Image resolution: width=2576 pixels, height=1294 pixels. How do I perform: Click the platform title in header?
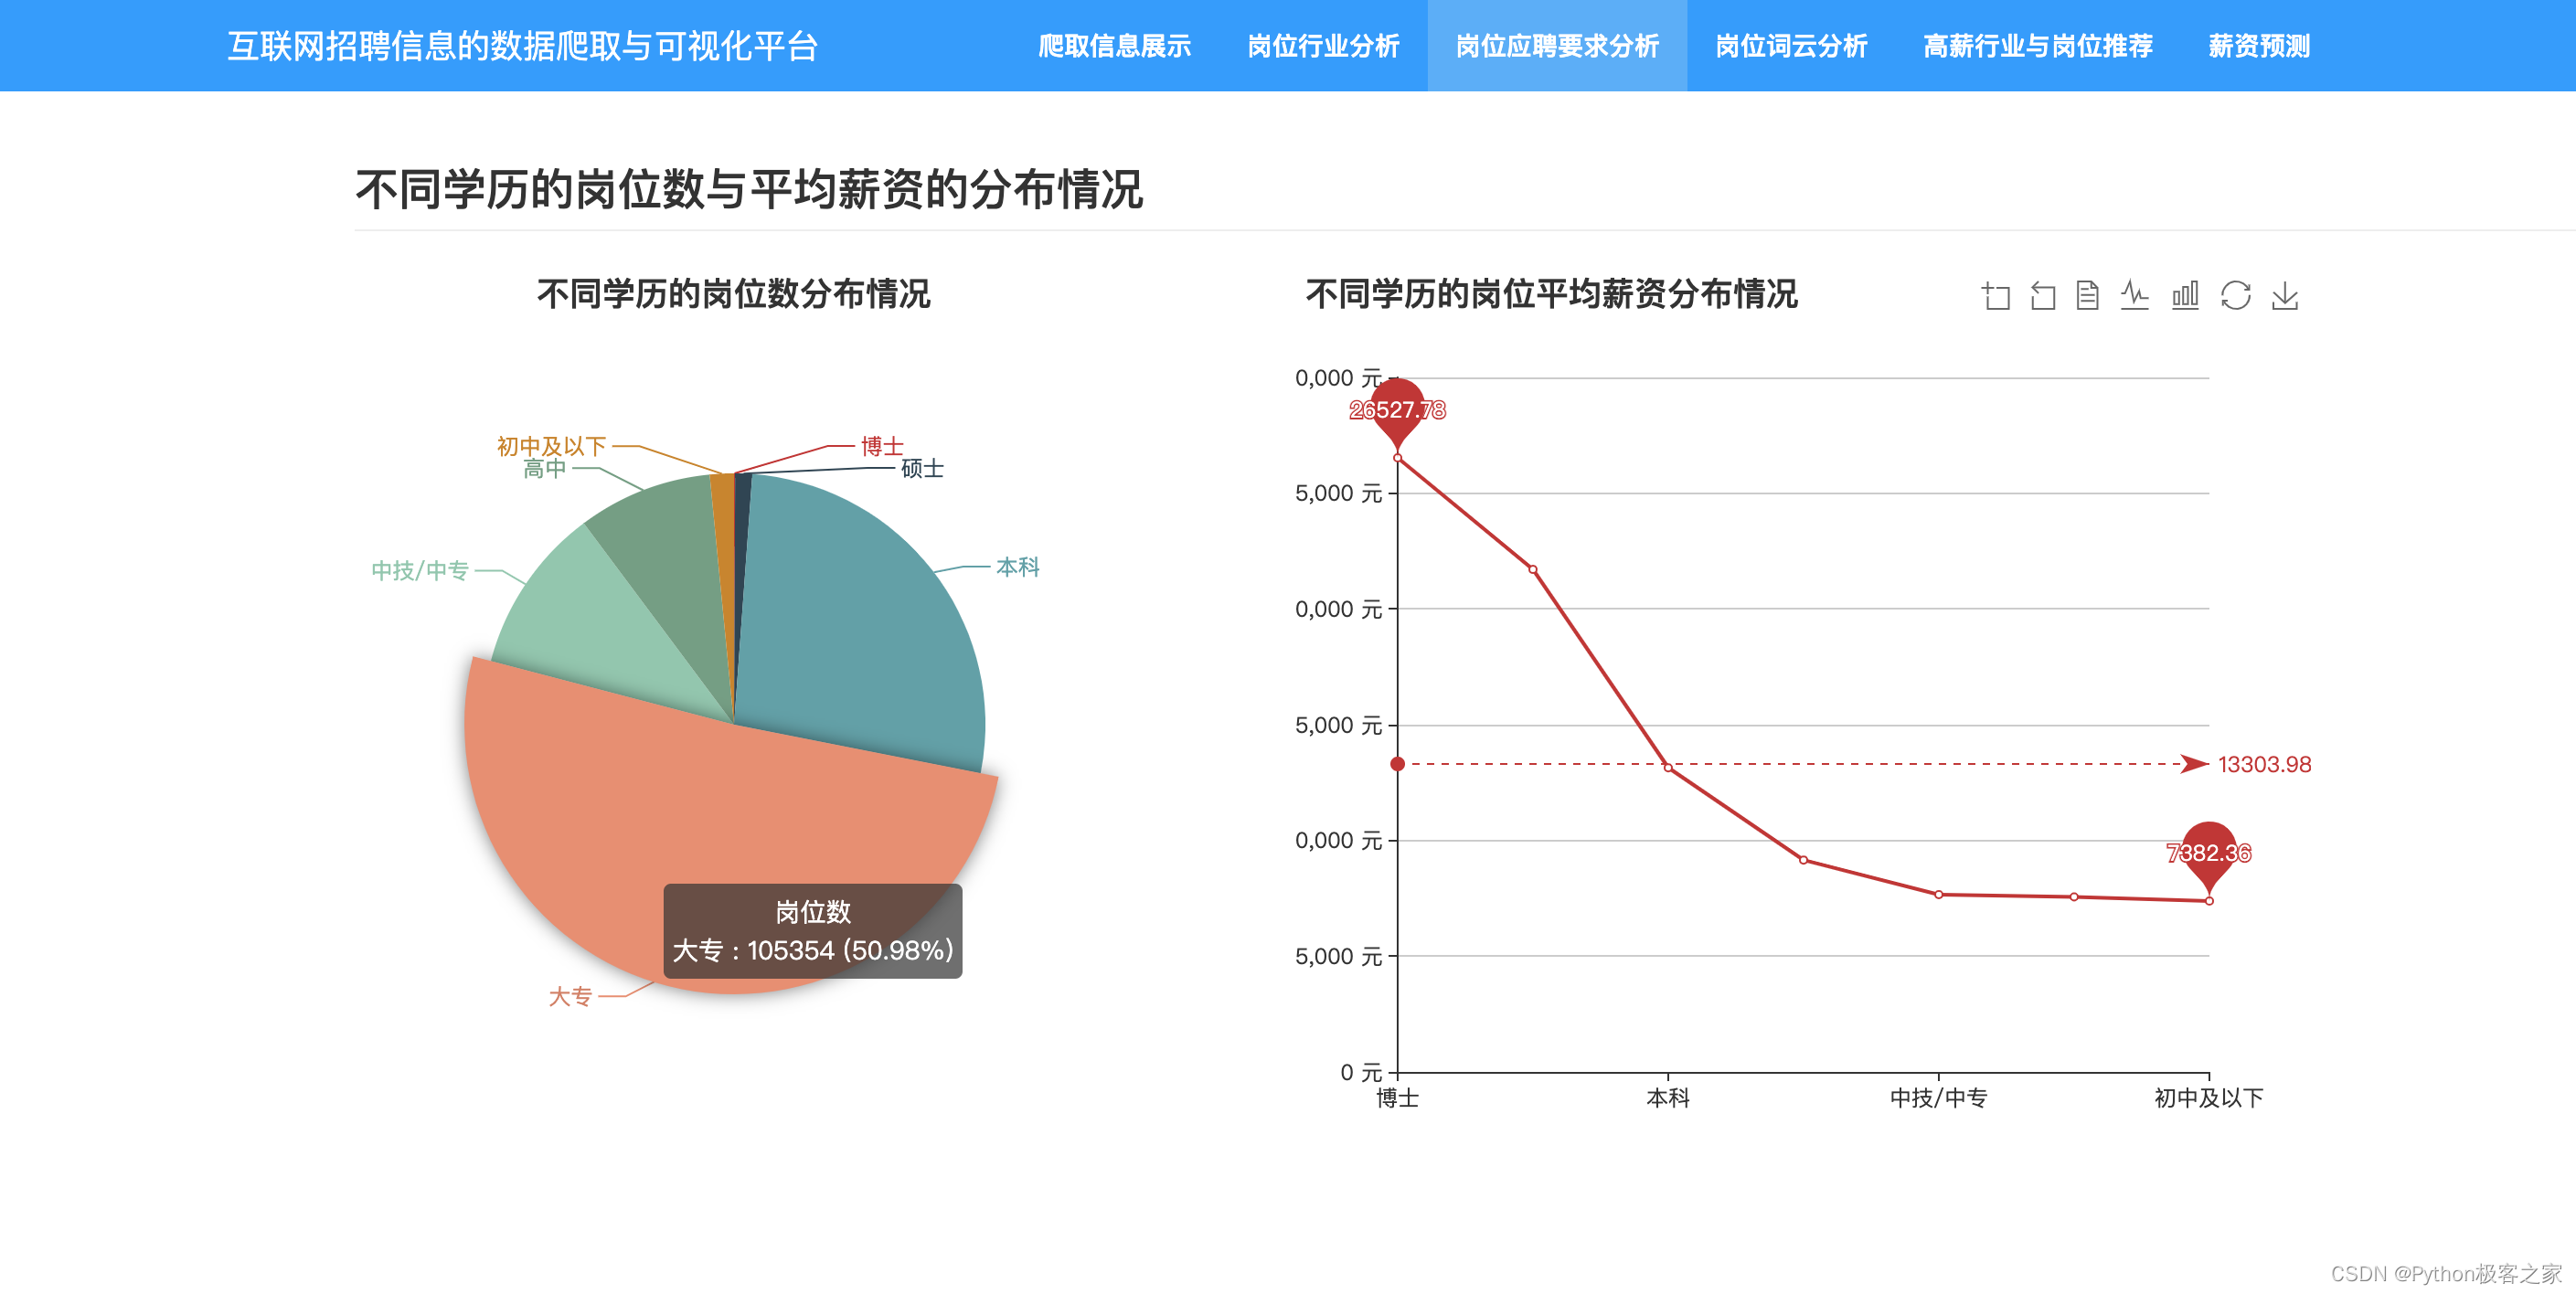coord(522,46)
